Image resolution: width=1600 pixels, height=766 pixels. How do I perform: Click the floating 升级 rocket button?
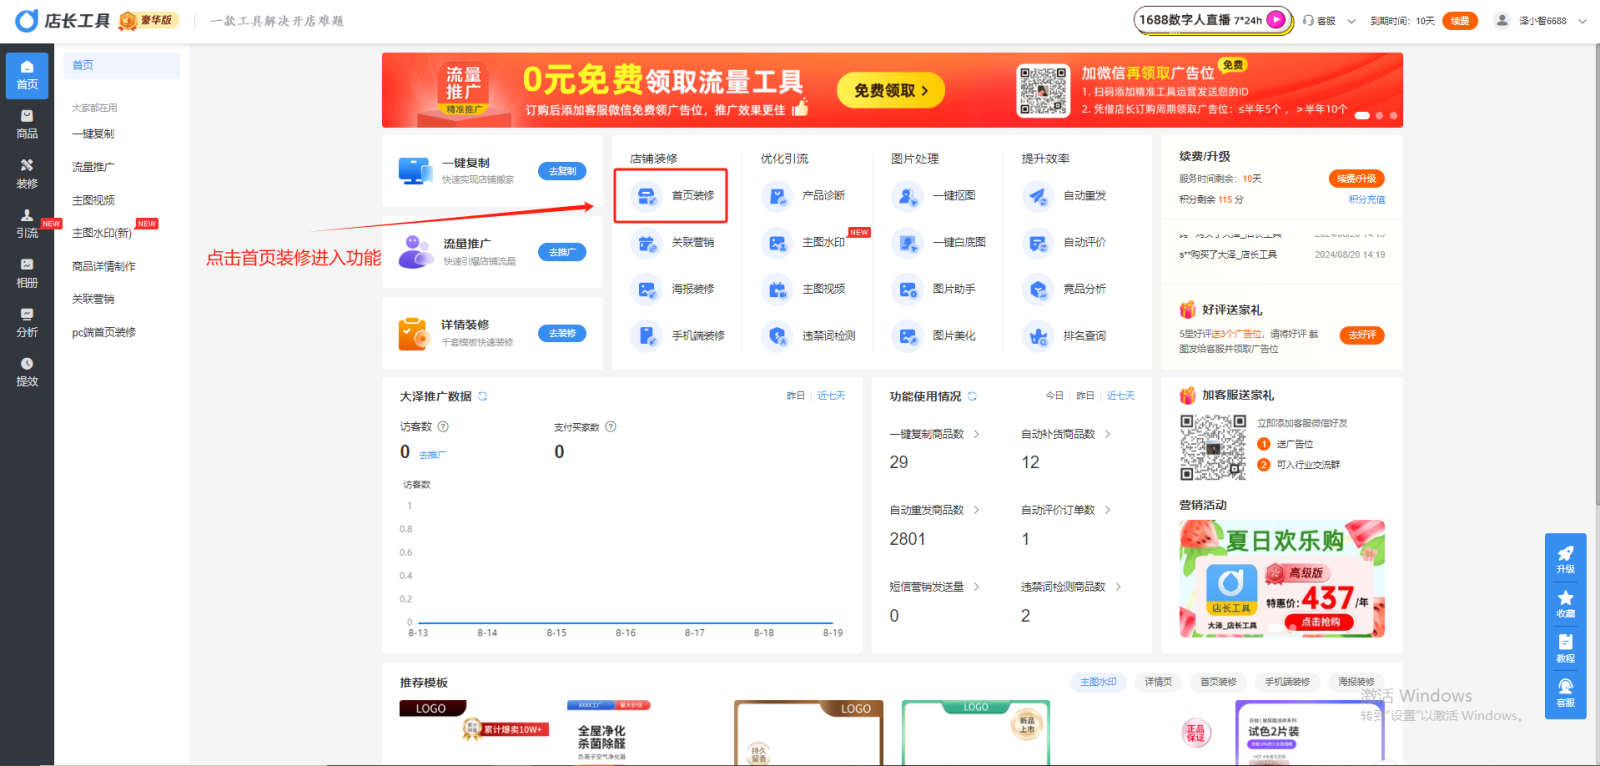[x=1565, y=559]
